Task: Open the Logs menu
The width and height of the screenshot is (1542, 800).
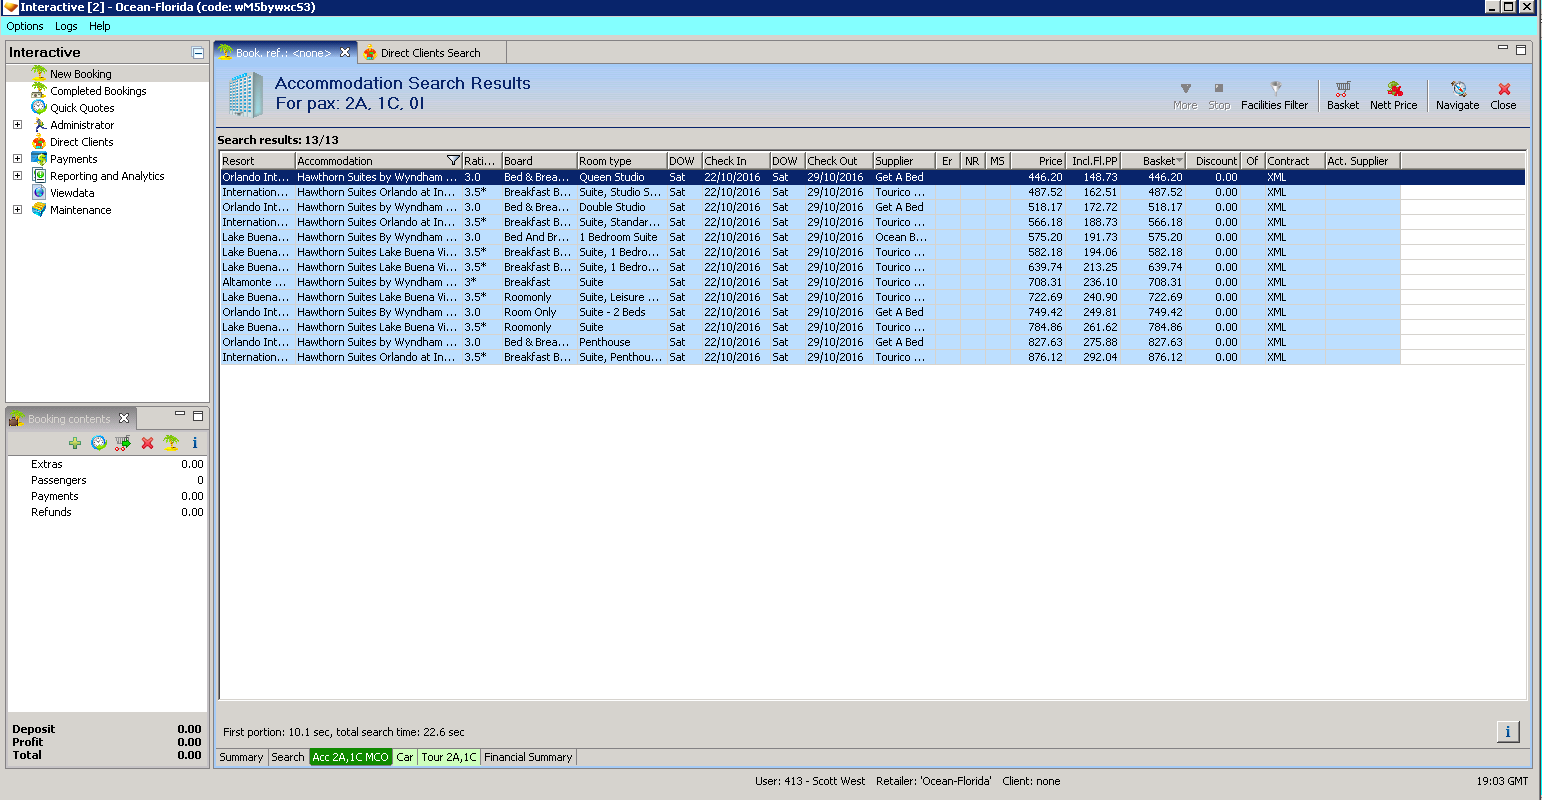Action: (x=66, y=26)
